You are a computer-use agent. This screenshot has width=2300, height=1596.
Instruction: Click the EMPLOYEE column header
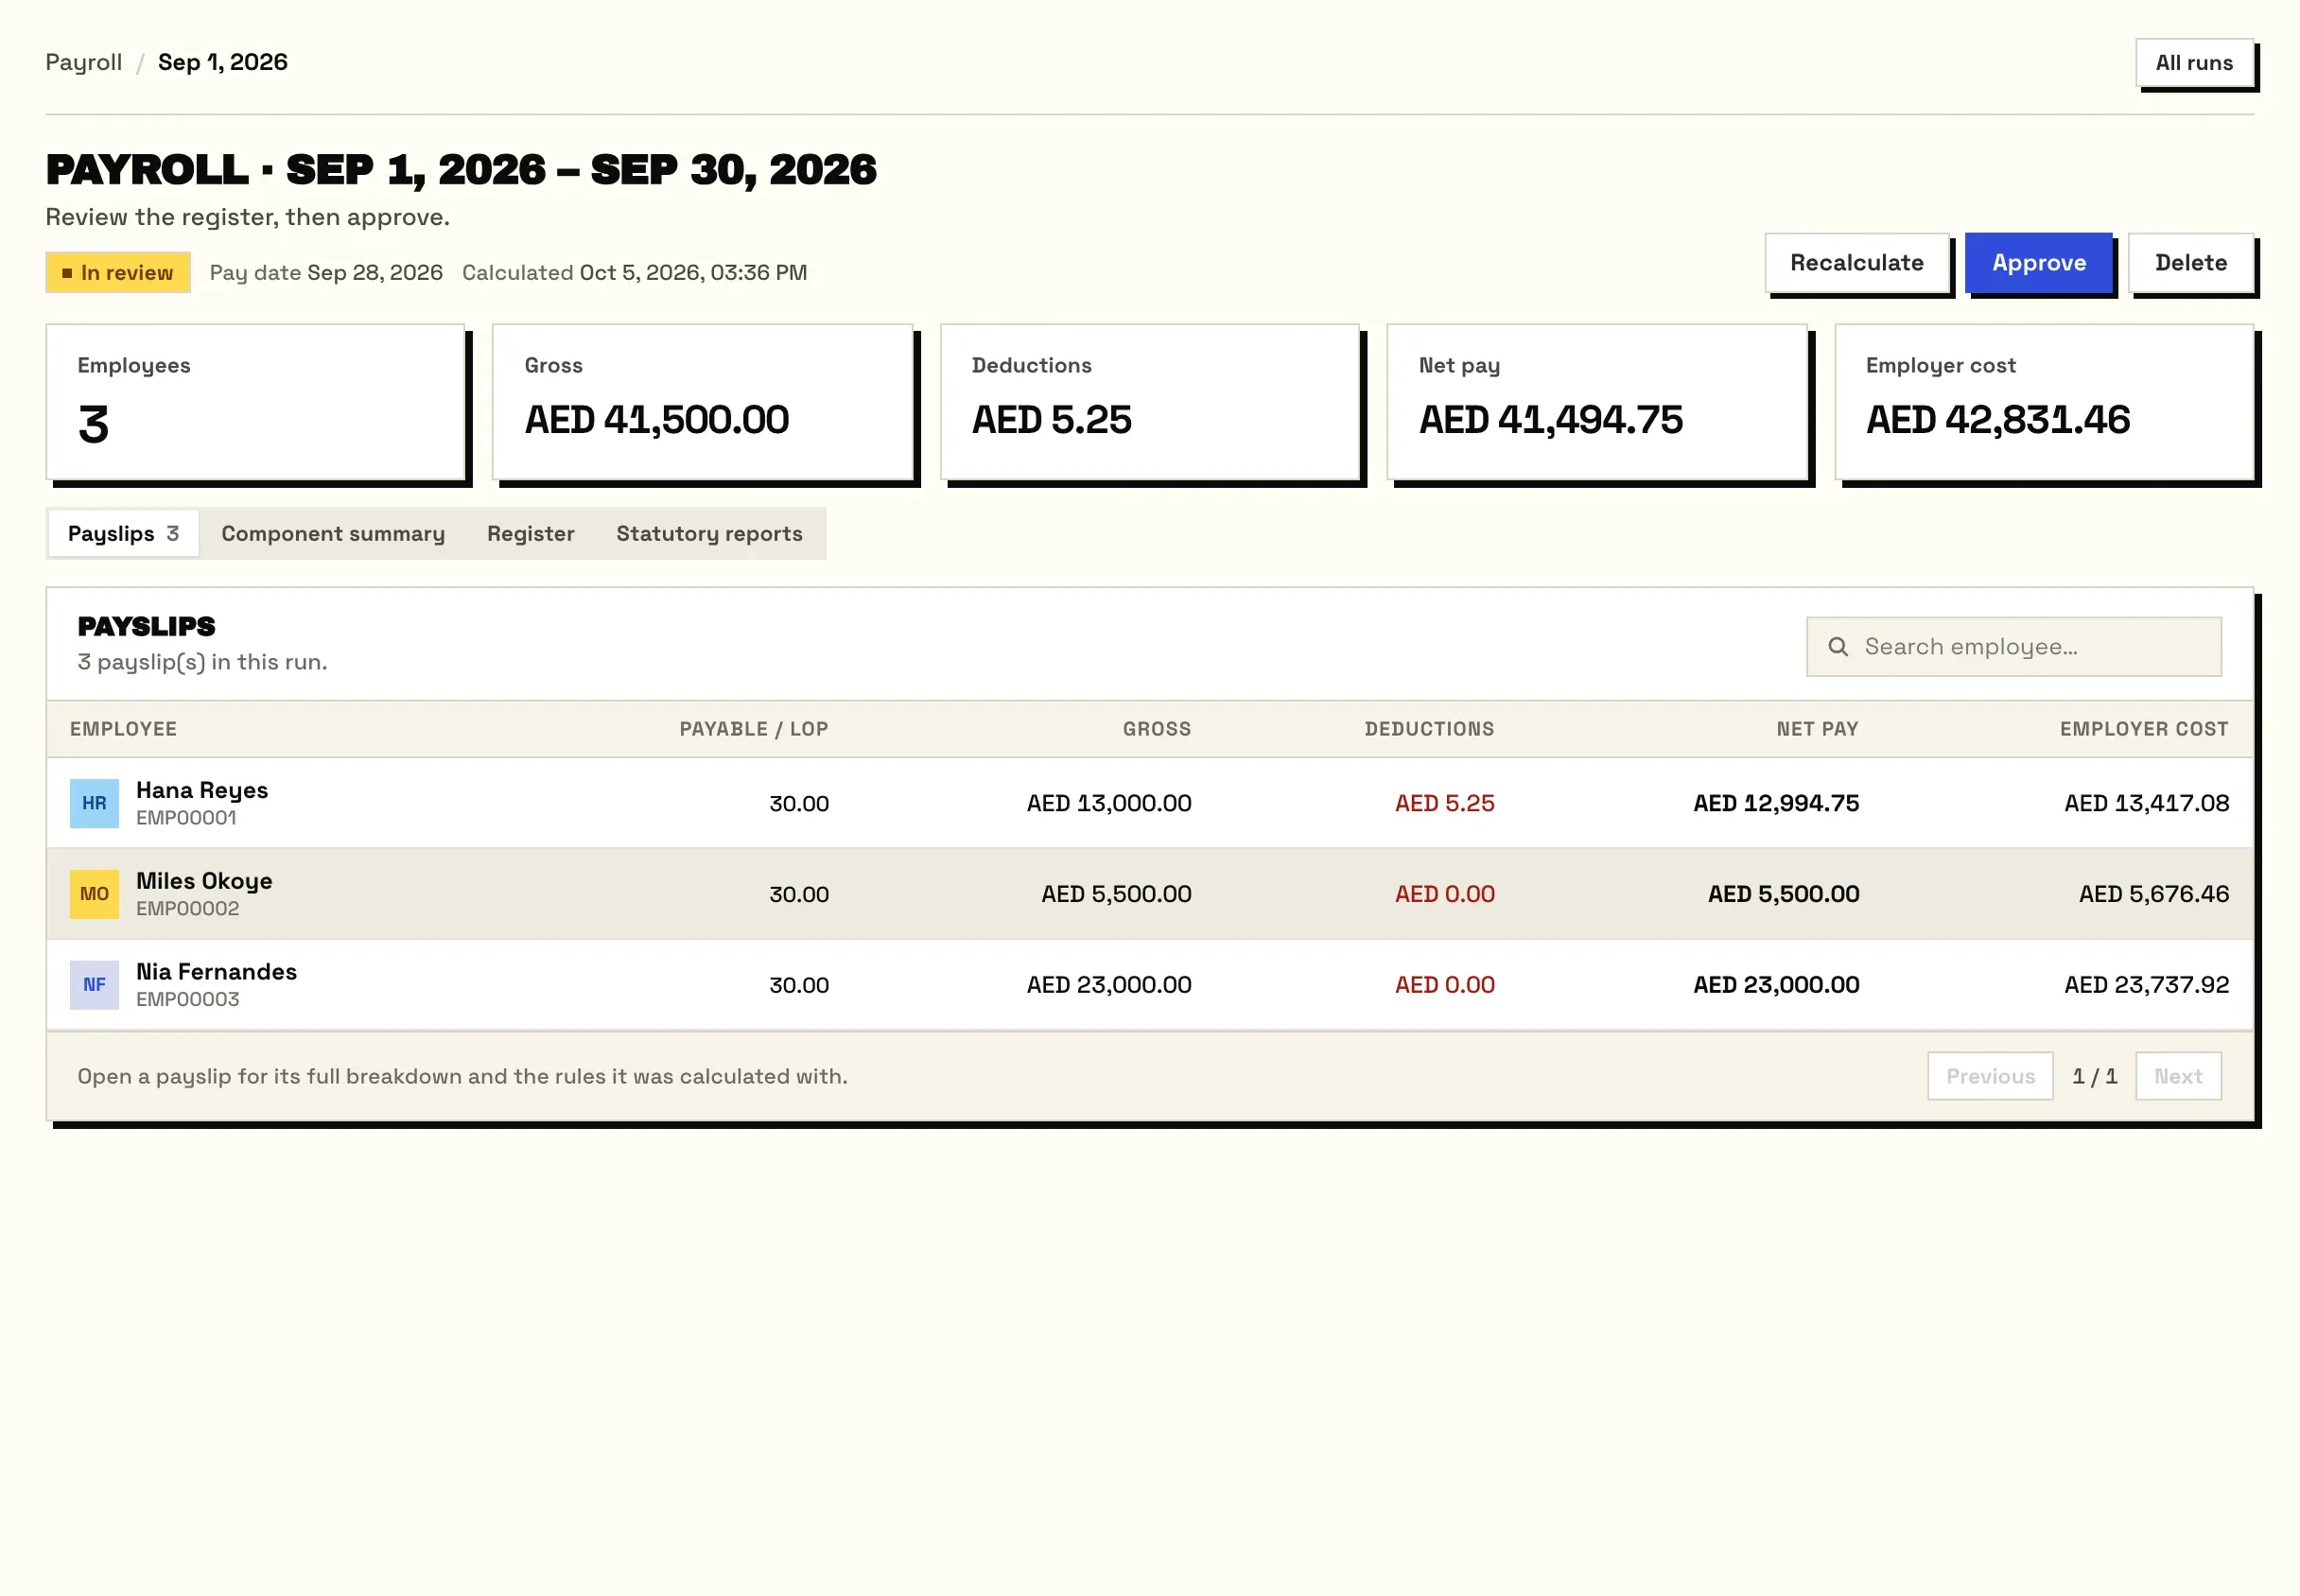click(x=123, y=729)
